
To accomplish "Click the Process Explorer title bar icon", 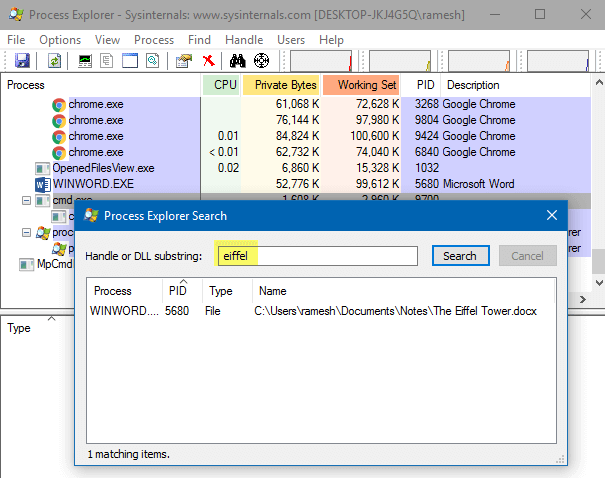I will (16, 15).
